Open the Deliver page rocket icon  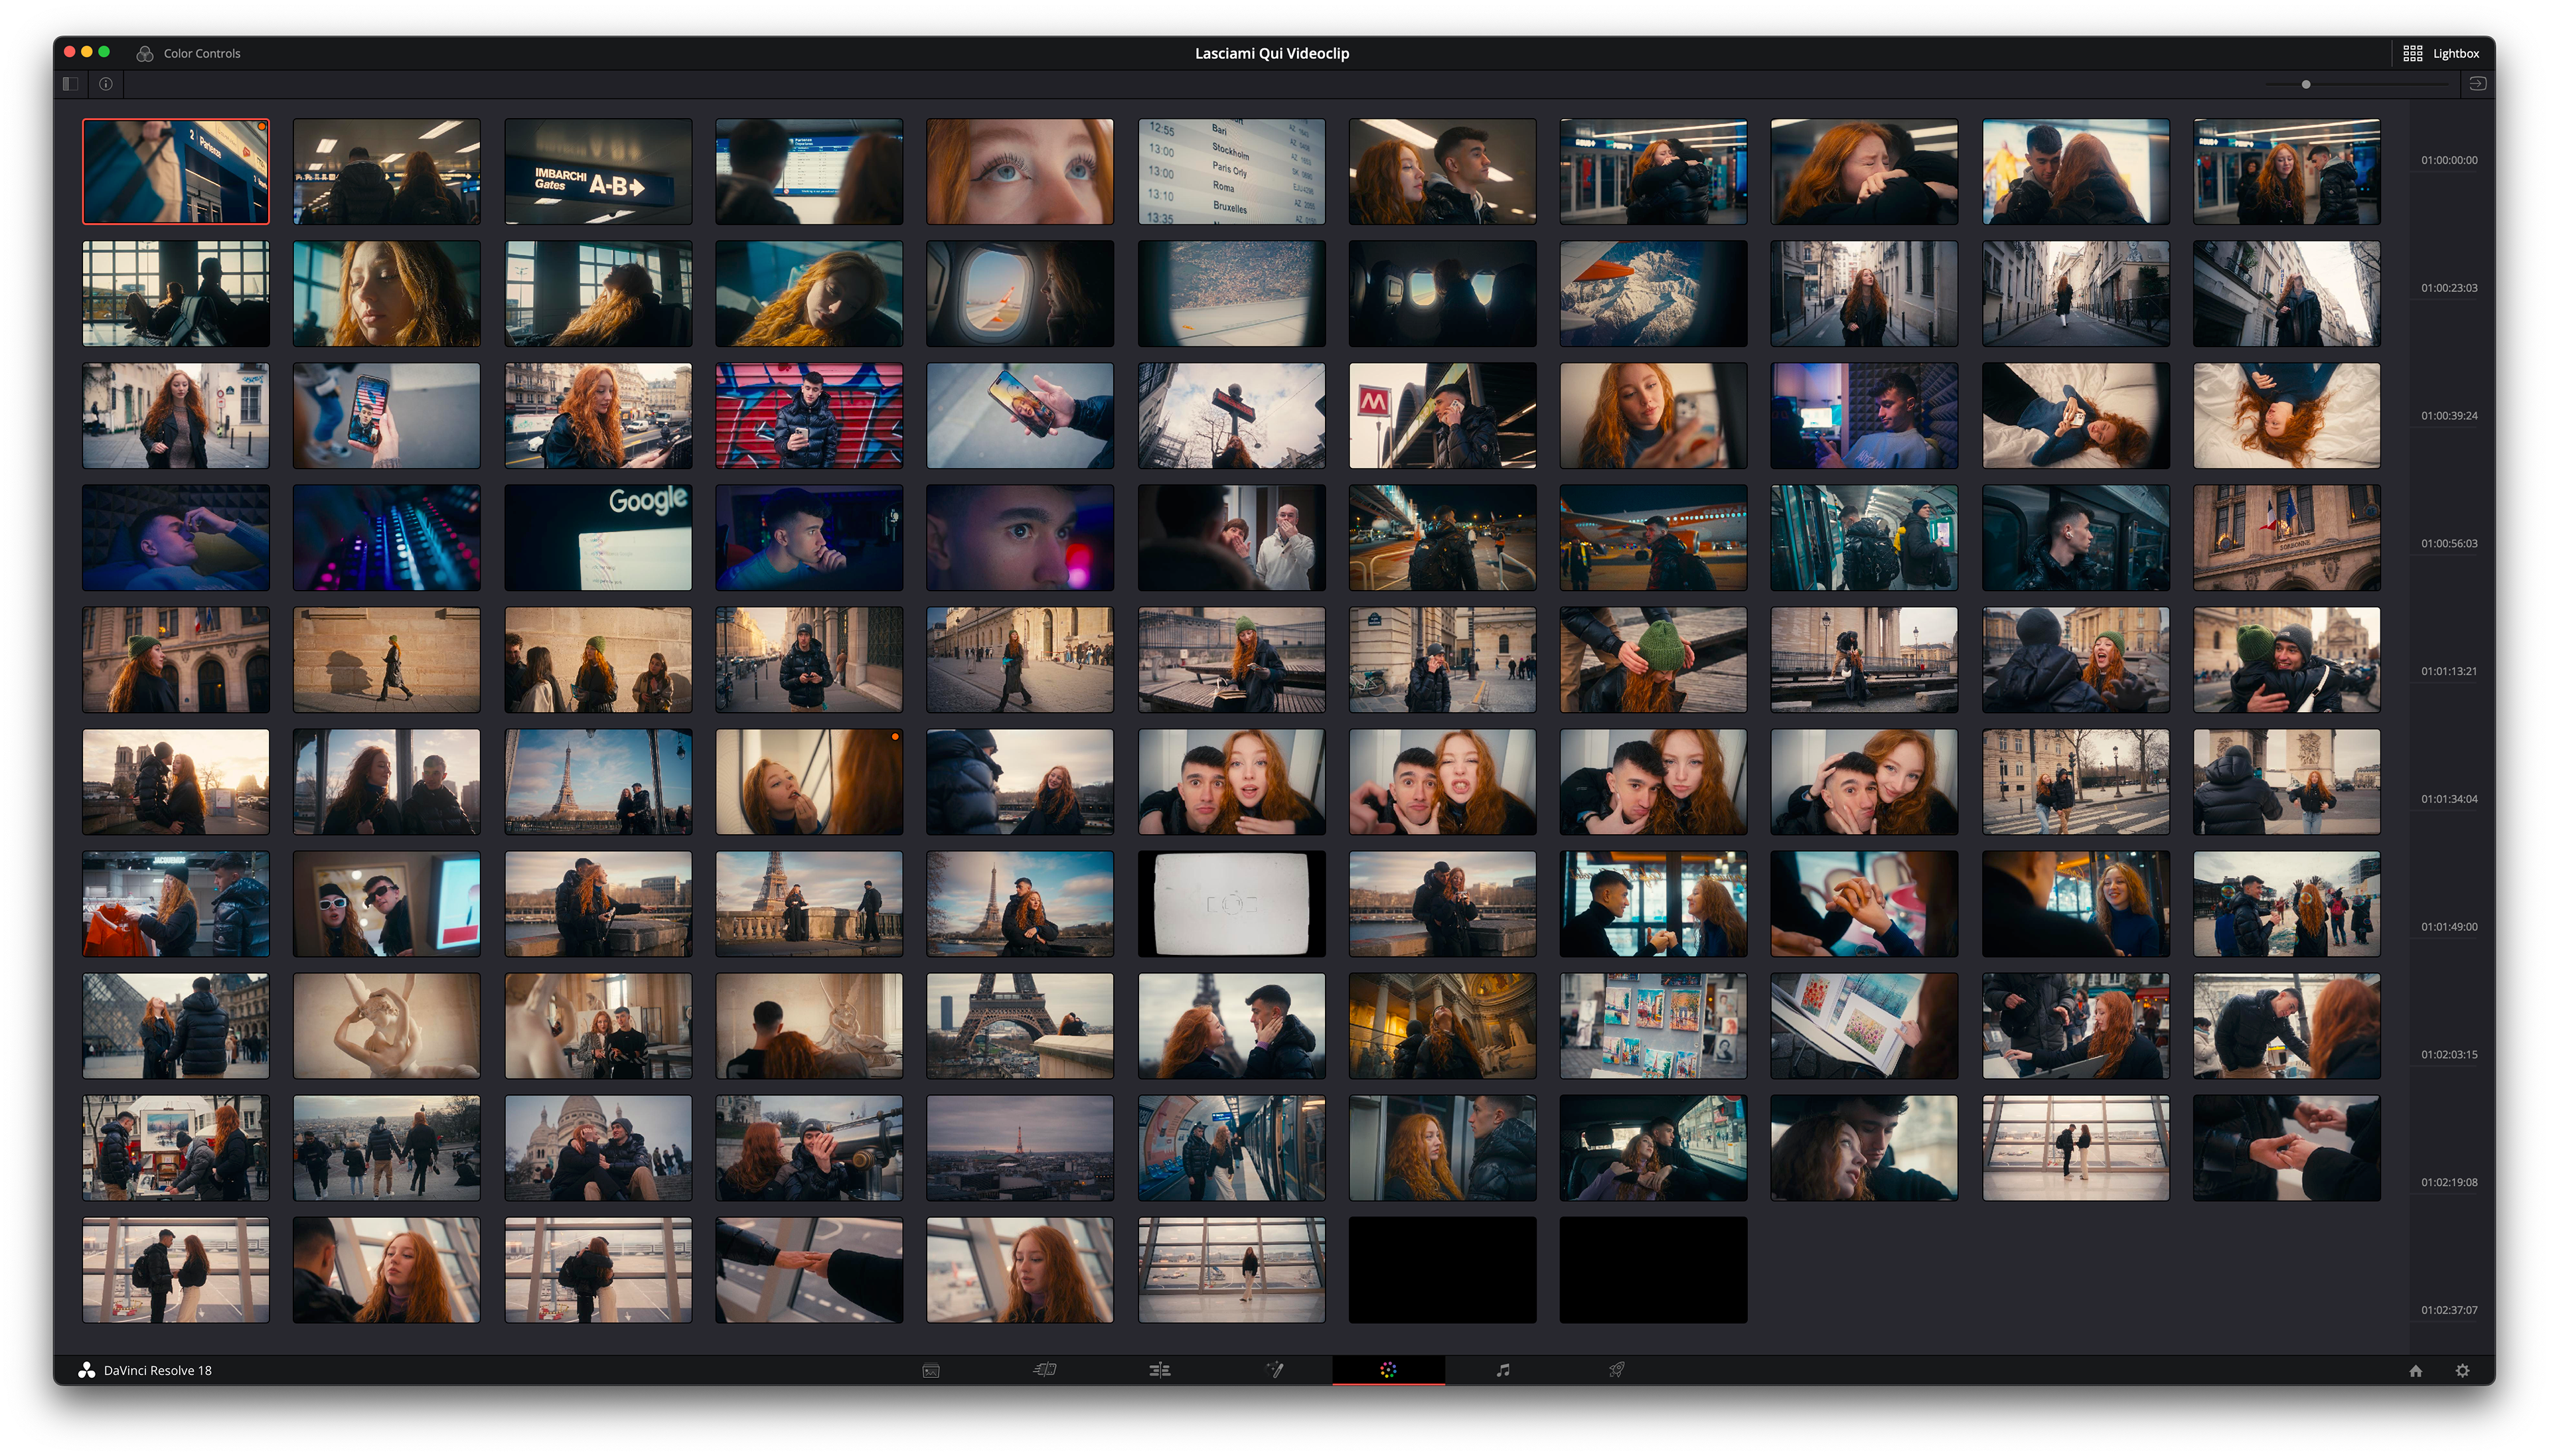(1616, 1370)
